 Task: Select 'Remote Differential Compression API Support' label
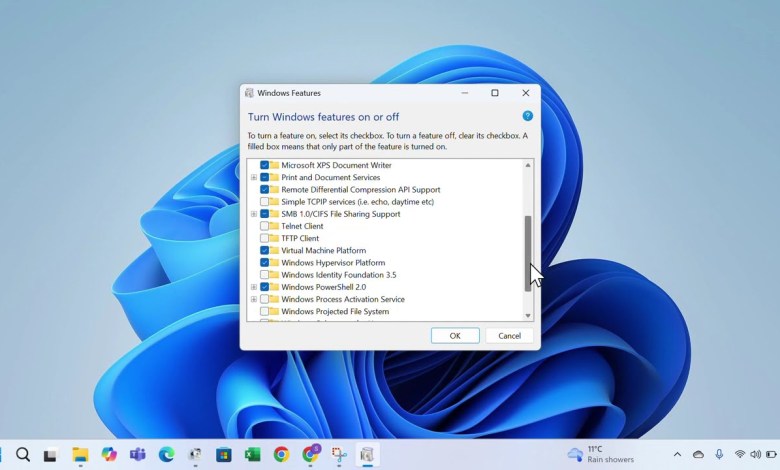pyautogui.click(x=361, y=189)
